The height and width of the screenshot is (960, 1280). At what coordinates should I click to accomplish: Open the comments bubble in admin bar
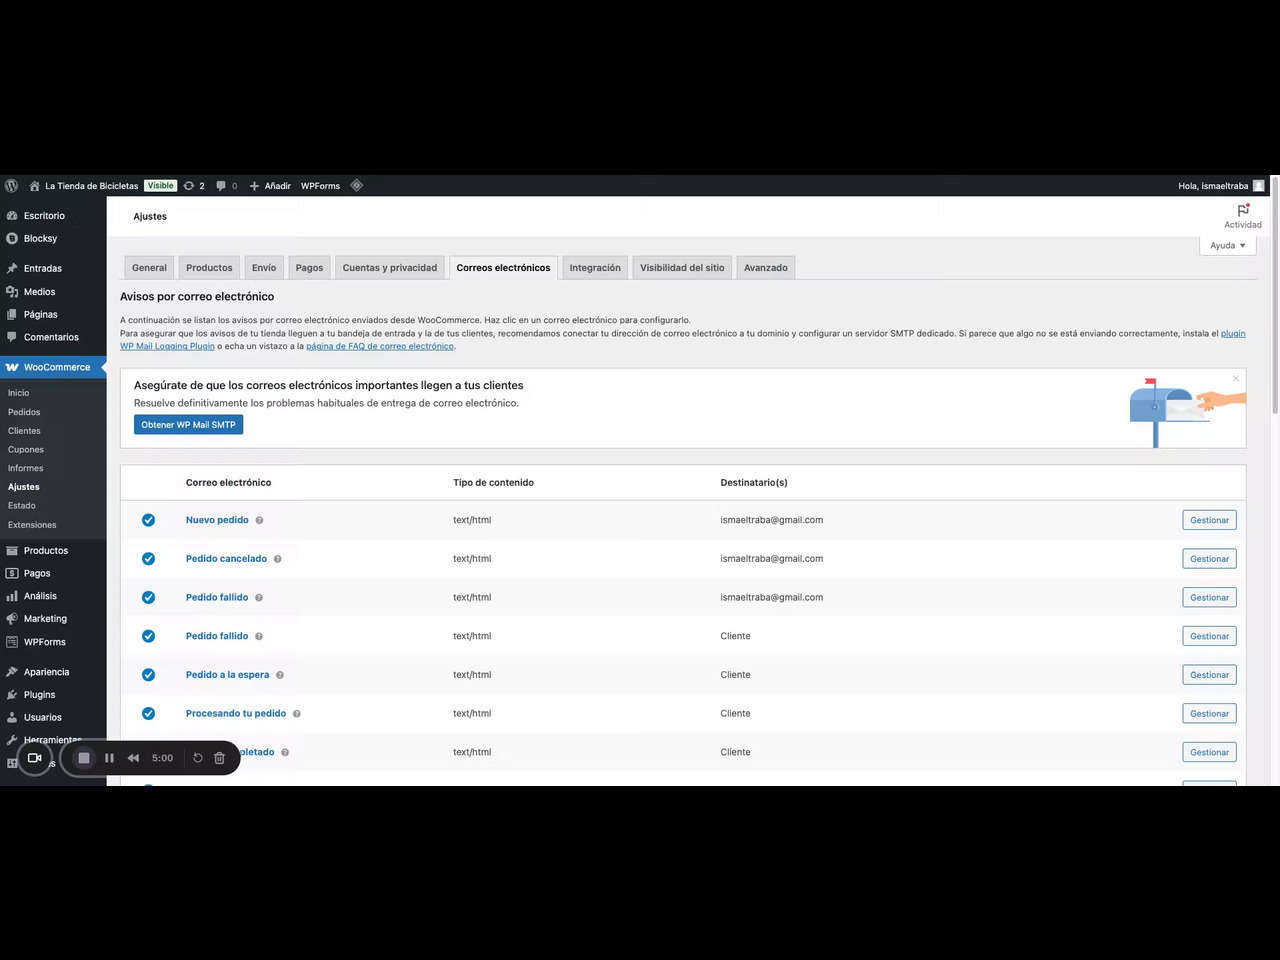coord(221,186)
